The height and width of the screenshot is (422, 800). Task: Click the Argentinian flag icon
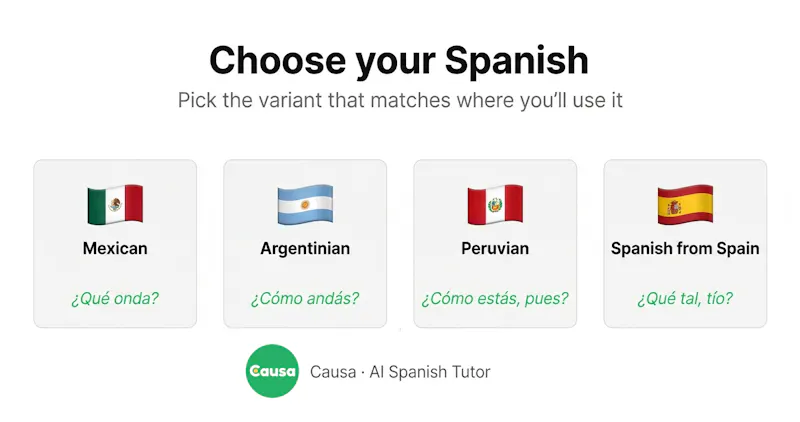(x=305, y=205)
